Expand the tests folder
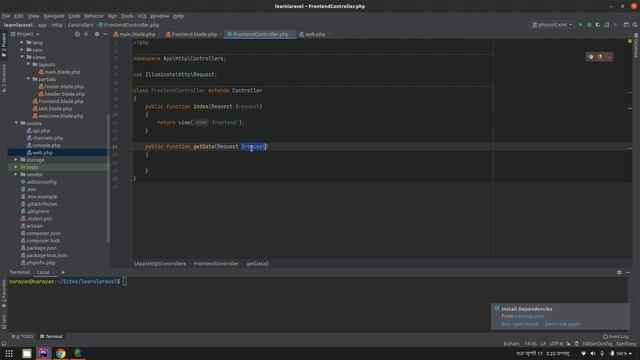This screenshot has height=360, width=640. click(16, 167)
